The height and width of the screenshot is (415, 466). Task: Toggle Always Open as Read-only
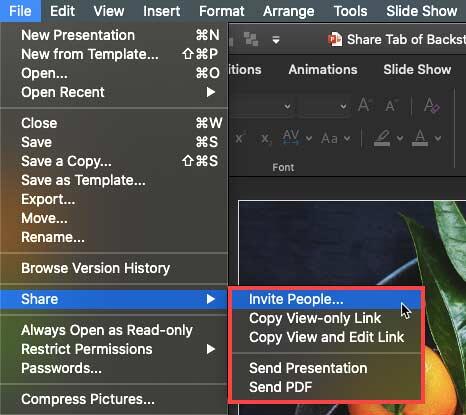tap(114, 330)
